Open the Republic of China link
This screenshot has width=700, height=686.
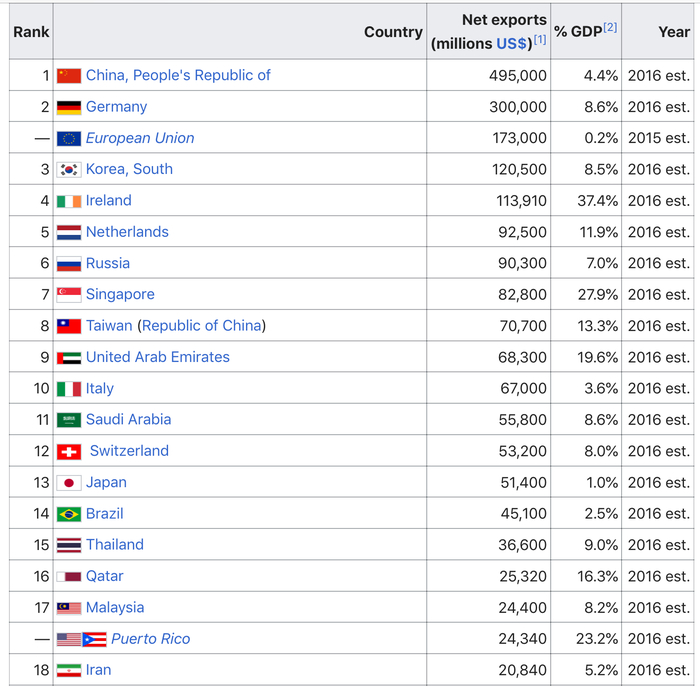203,326
